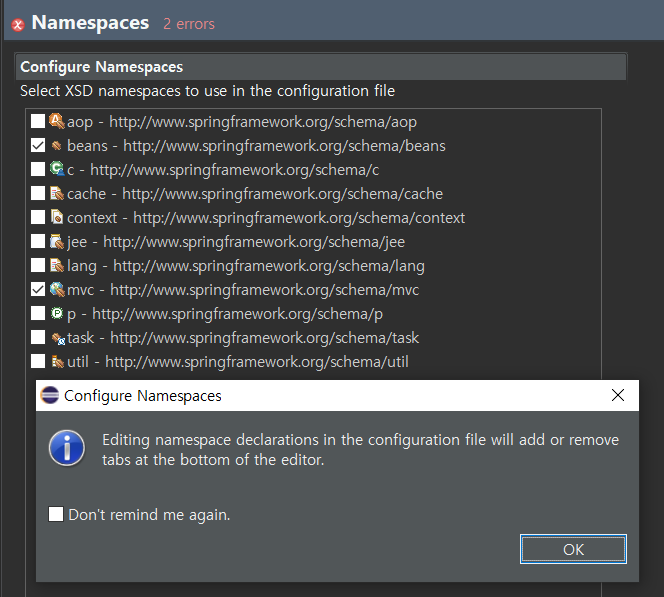
Task: Select the context schema row text
Action: click(x=266, y=218)
